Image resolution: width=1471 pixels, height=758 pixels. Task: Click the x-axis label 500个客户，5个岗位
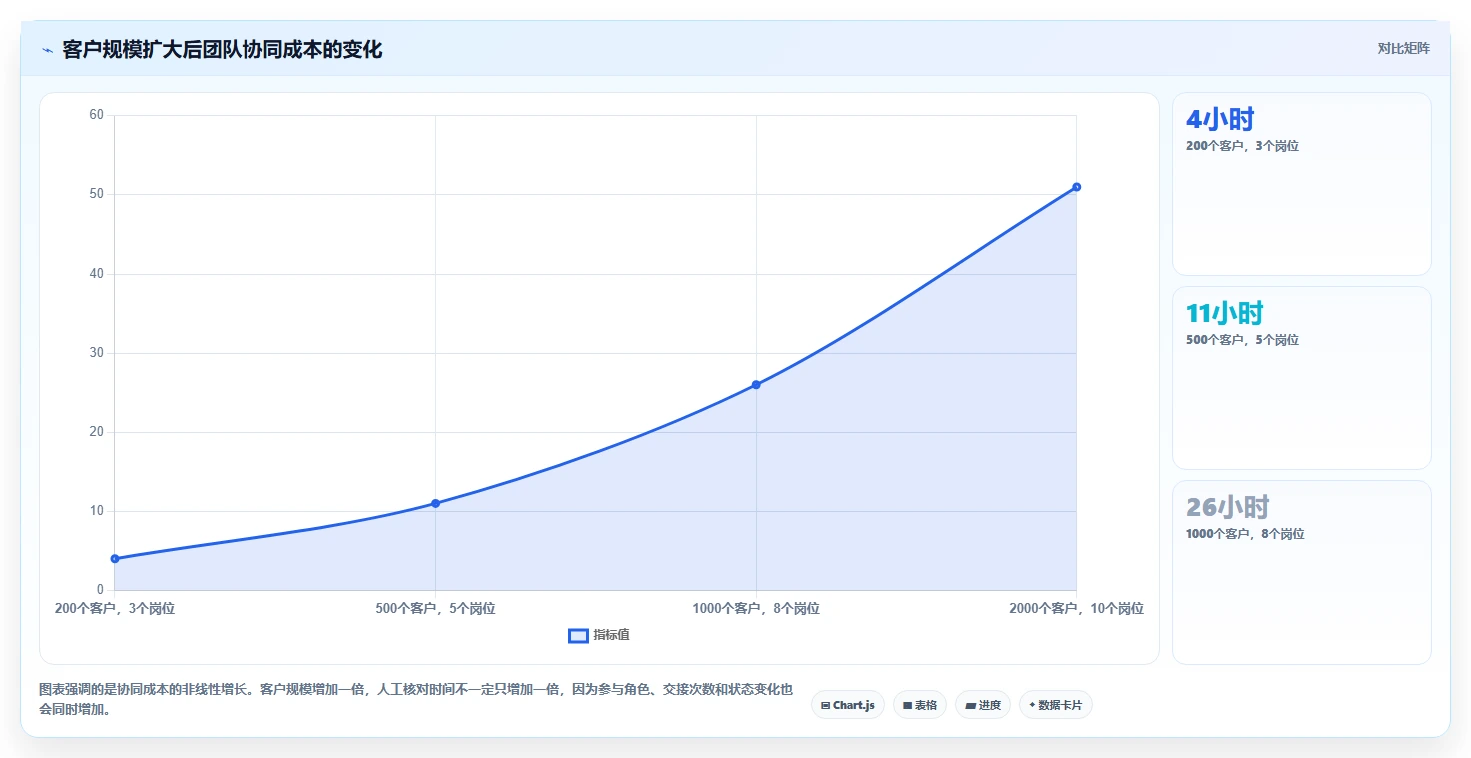435,608
